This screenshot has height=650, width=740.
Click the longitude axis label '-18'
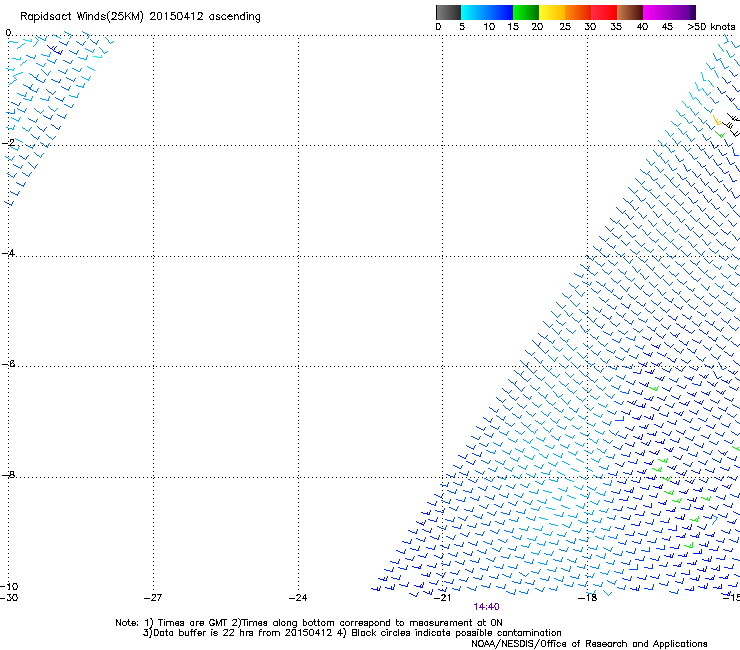pyautogui.click(x=587, y=598)
